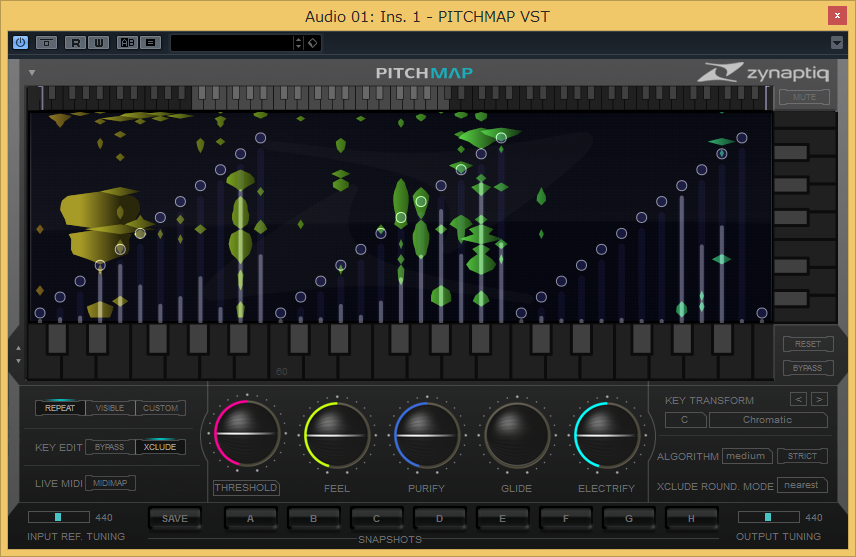This screenshot has height=557, width=856.
Task: Click the GLIDE knob
Action: (516, 435)
